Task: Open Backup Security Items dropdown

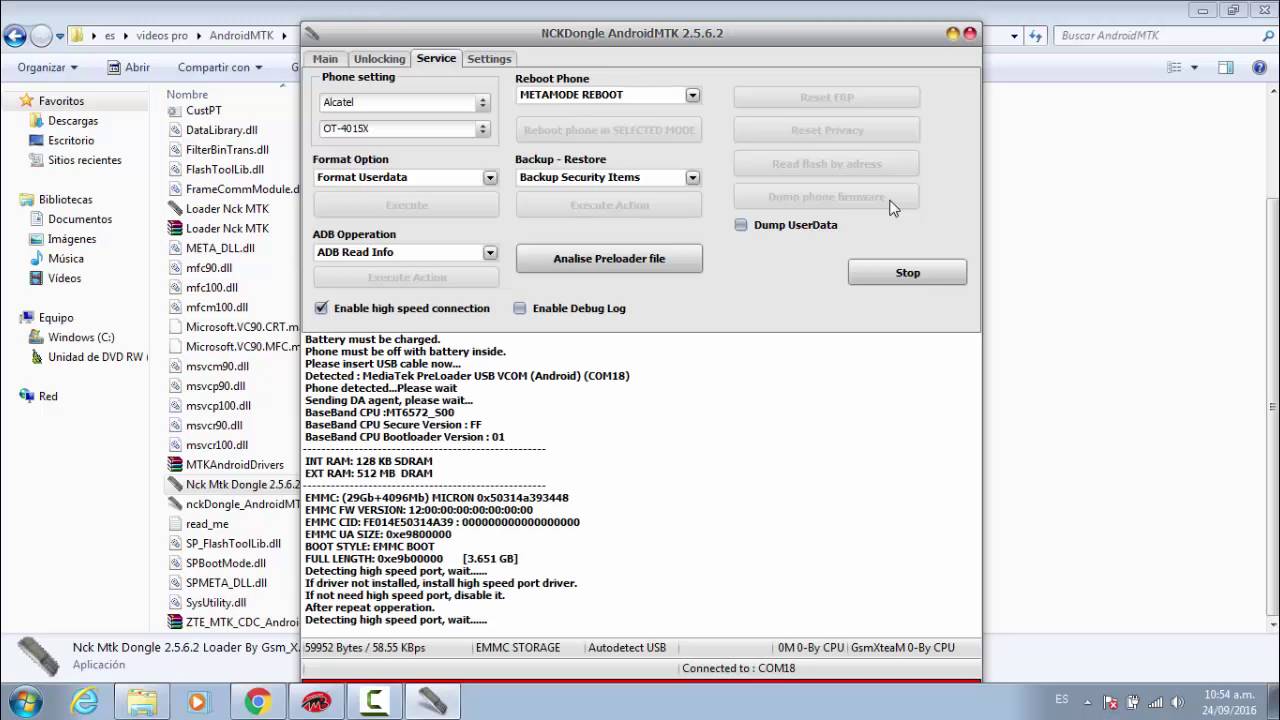Action: (x=692, y=178)
